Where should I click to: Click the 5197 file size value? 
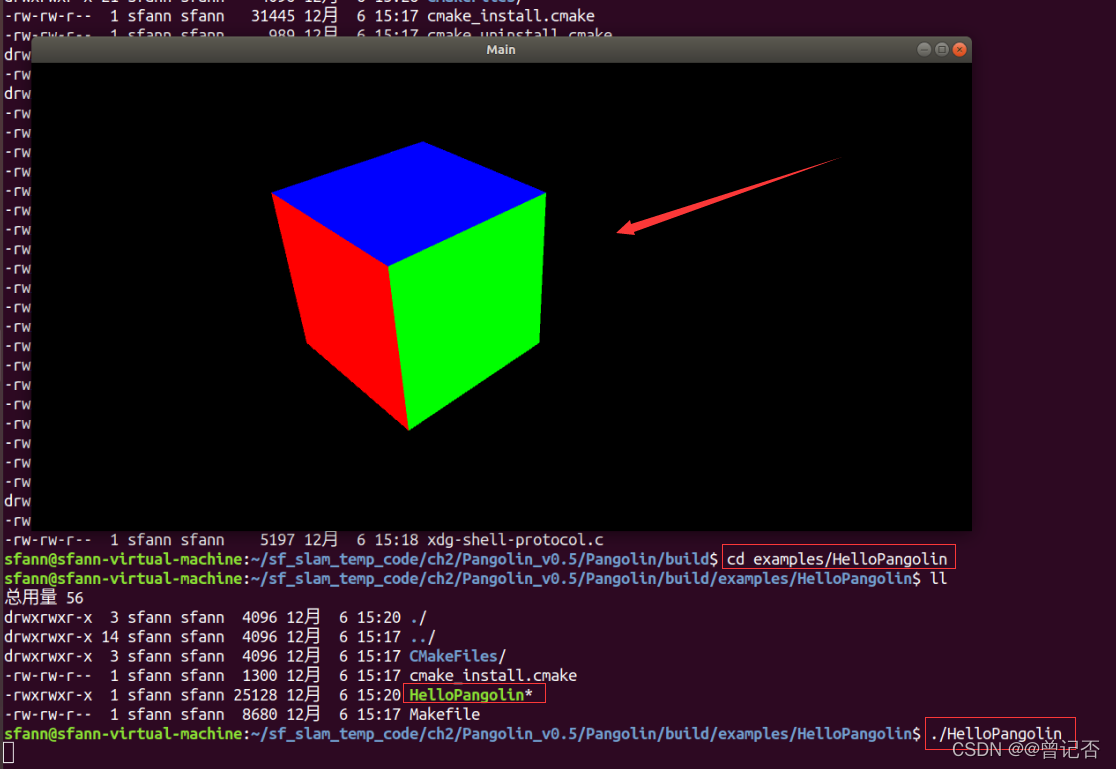pos(278,540)
